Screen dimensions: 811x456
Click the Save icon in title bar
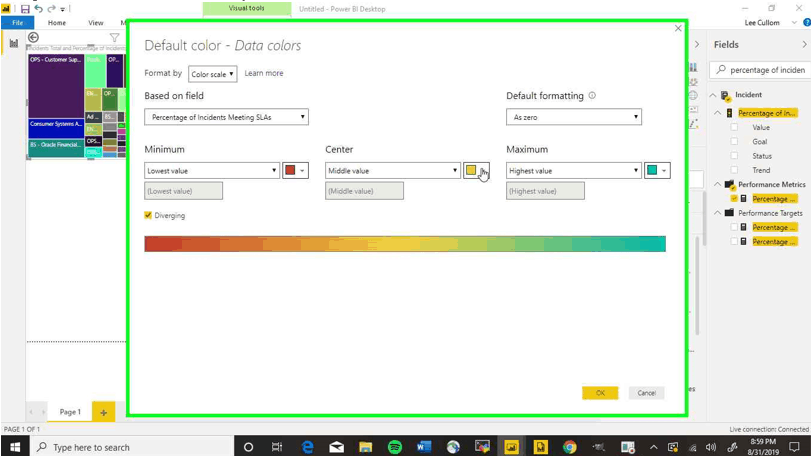click(25, 9)
